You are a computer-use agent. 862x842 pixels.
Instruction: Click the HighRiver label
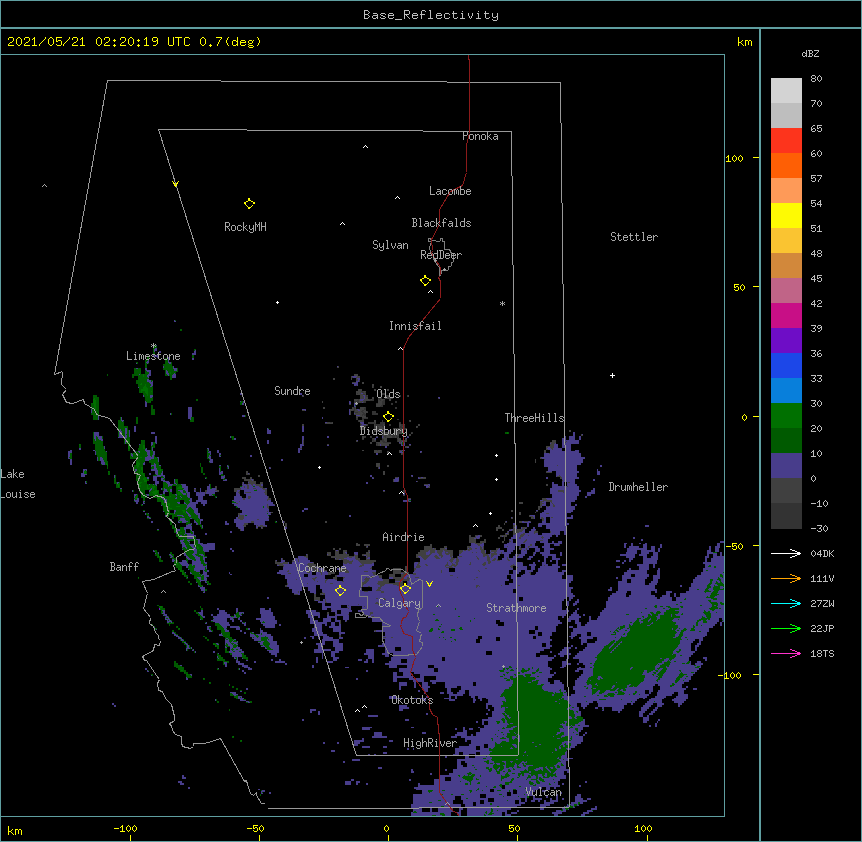tap(430, 743)
